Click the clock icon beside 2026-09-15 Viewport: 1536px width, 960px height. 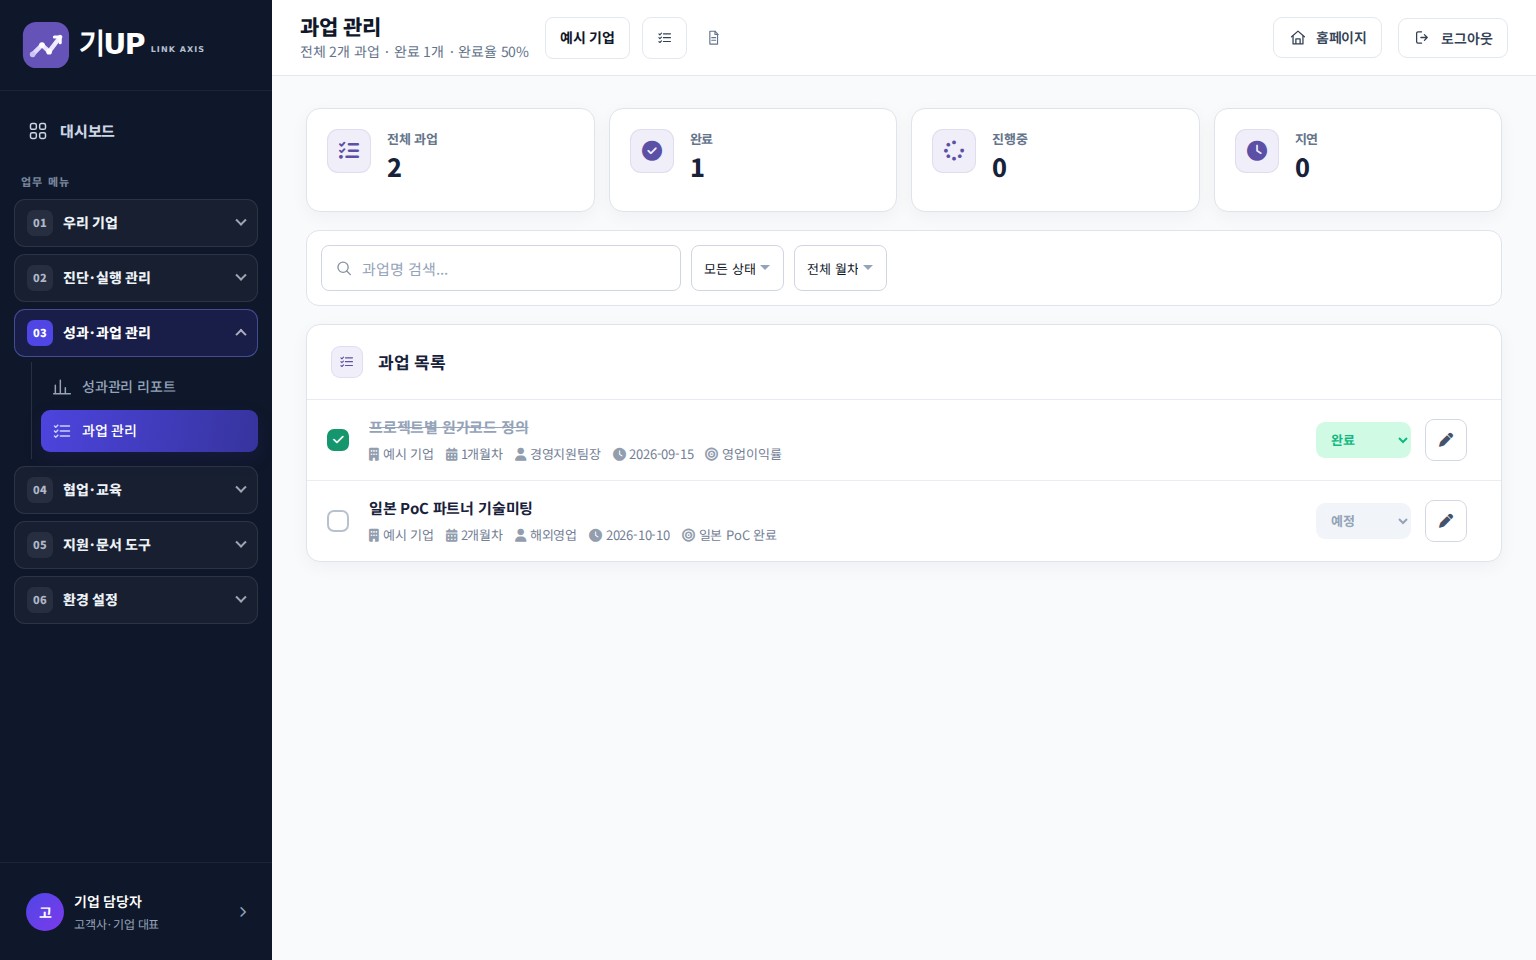[619, 454]
